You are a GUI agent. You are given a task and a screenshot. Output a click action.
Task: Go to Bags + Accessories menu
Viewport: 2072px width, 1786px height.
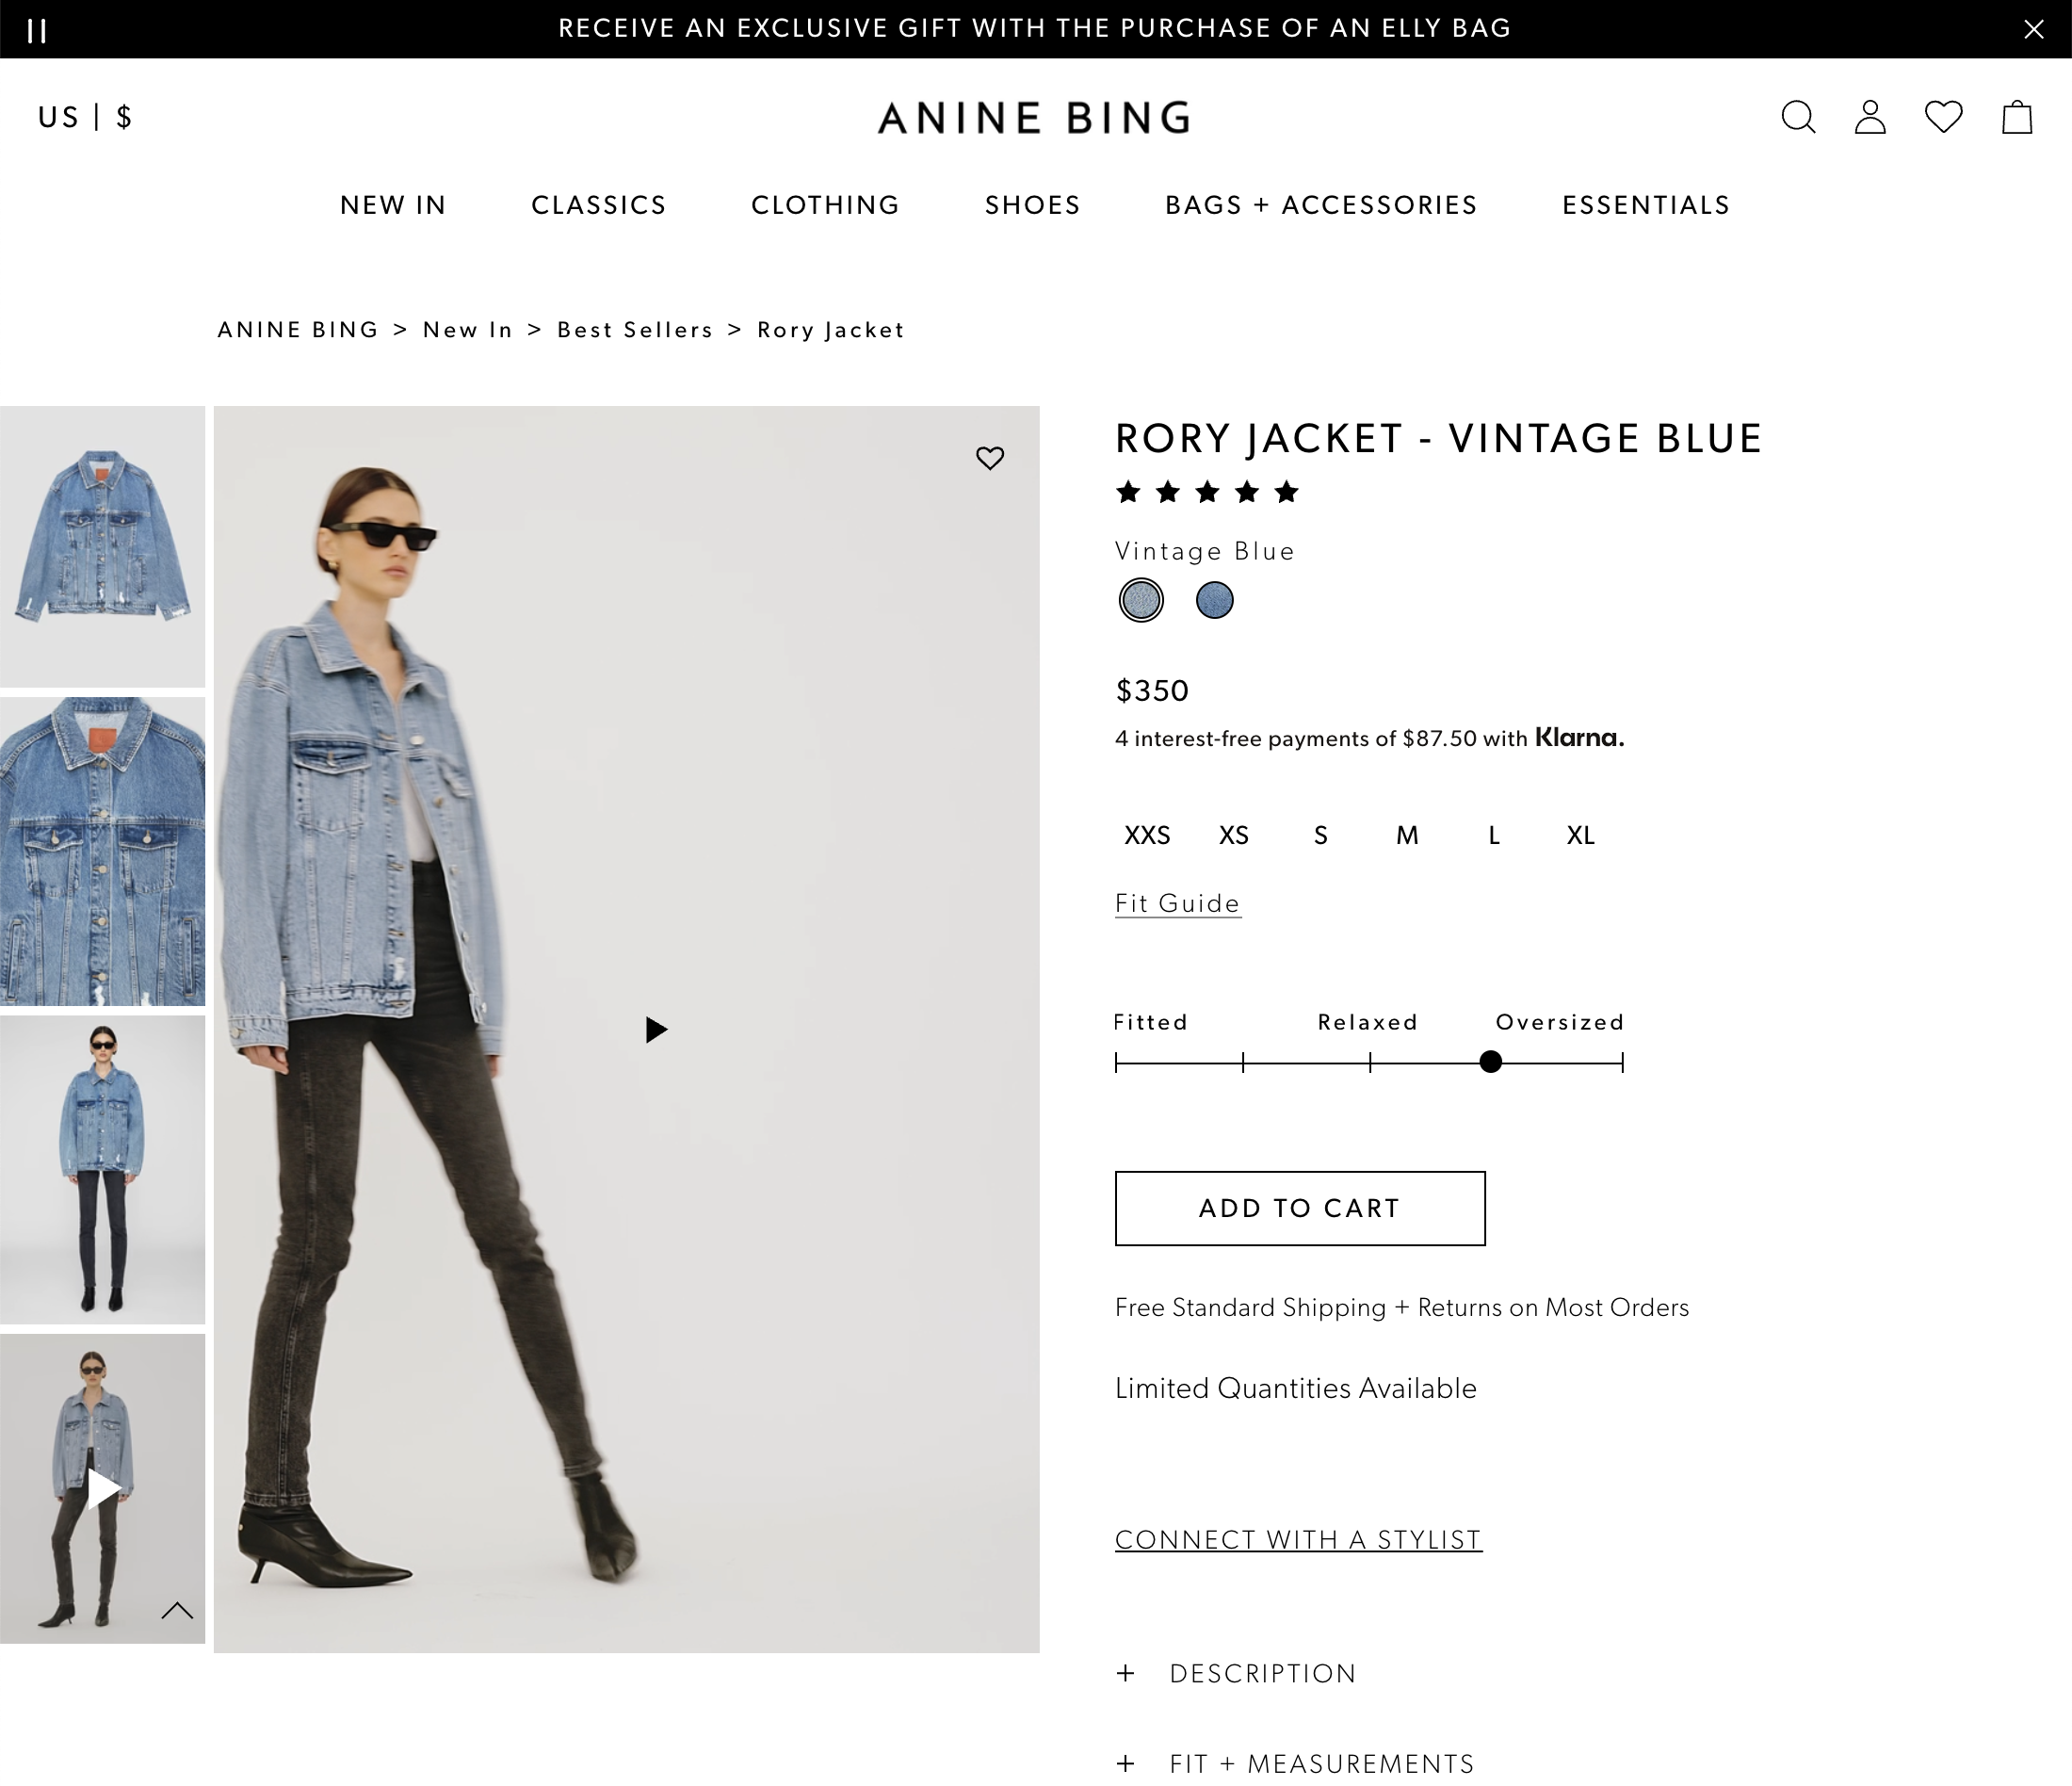click(x=1321, y=205)
